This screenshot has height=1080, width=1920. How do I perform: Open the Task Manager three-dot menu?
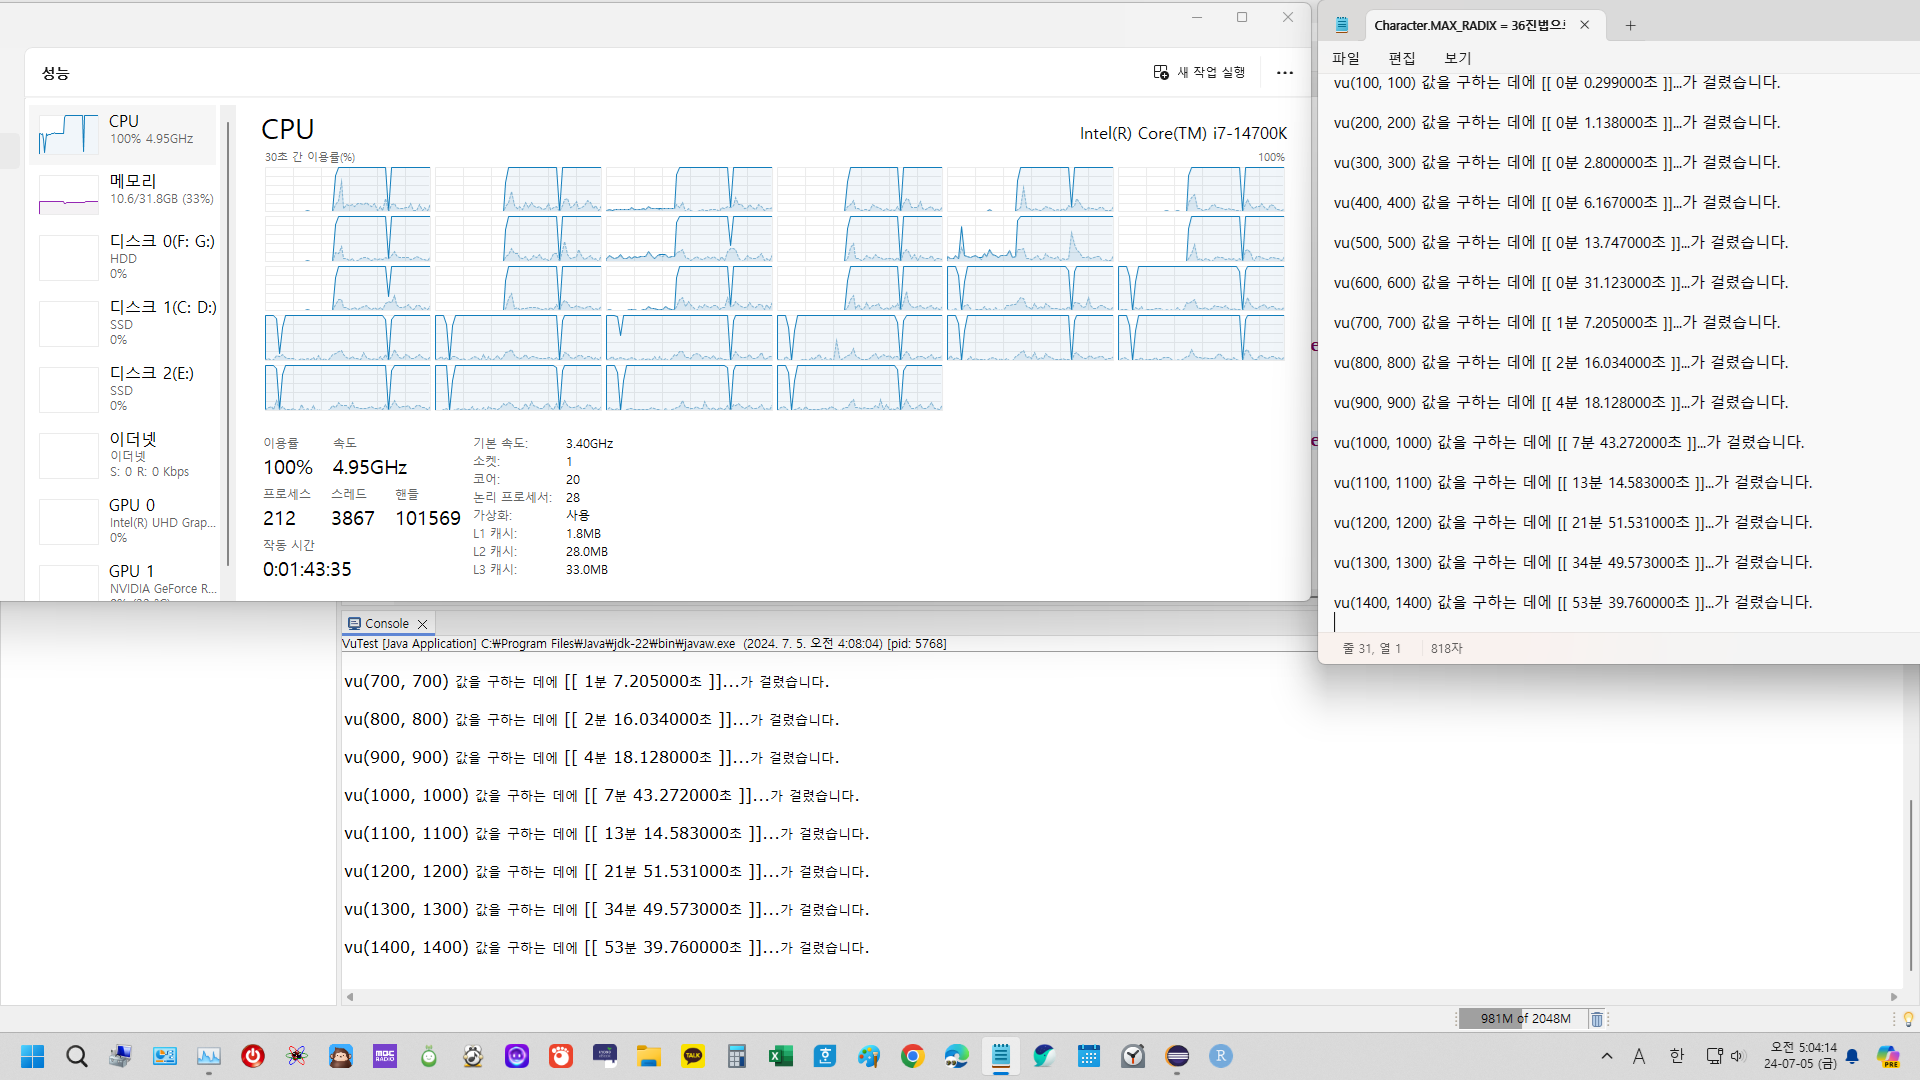coord(1284,73)
